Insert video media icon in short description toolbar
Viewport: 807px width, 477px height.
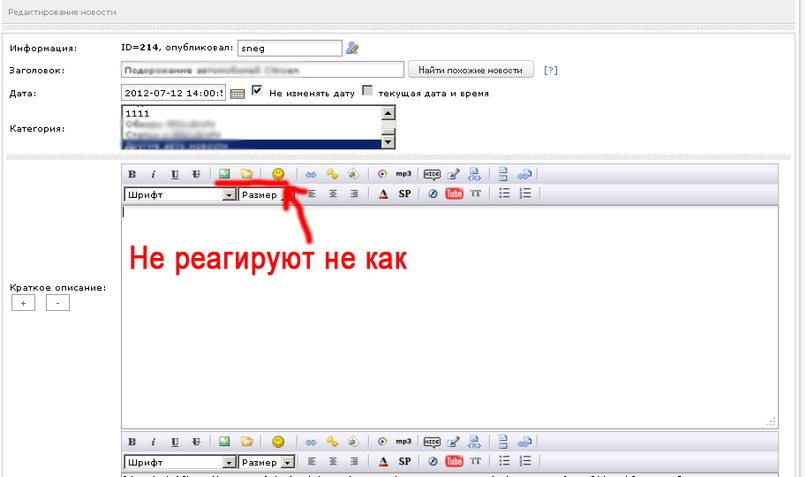click(x=382, y=174)
